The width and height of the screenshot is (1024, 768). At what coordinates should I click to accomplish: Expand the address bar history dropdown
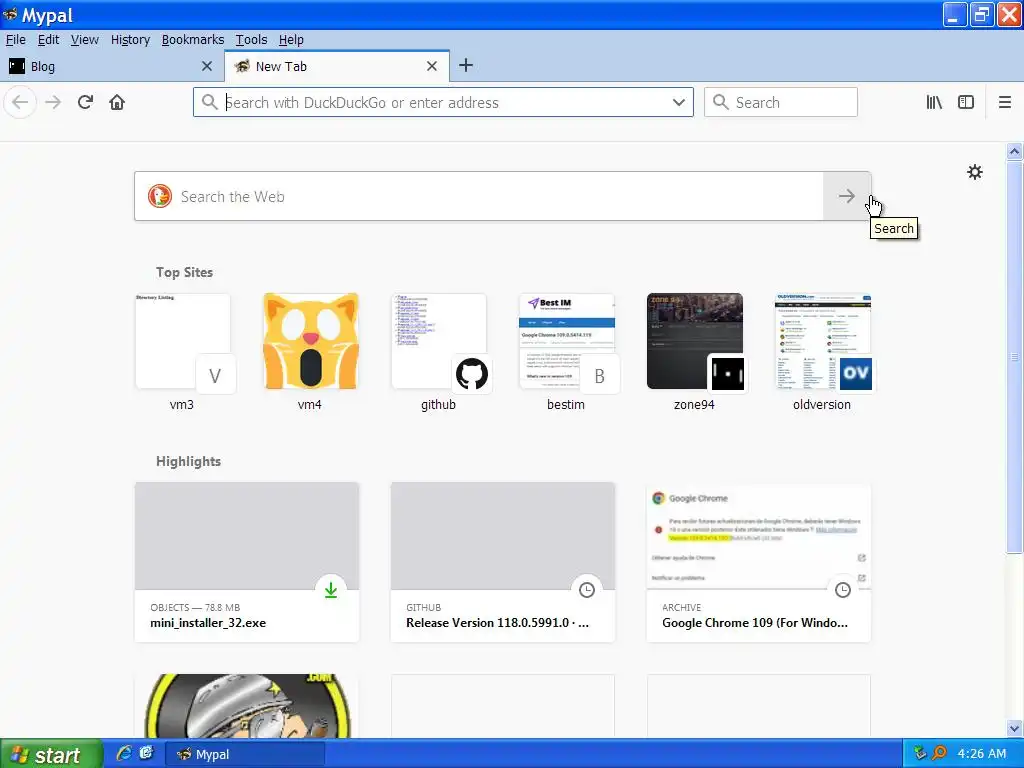pyautogui.click(x=679, y=103)
